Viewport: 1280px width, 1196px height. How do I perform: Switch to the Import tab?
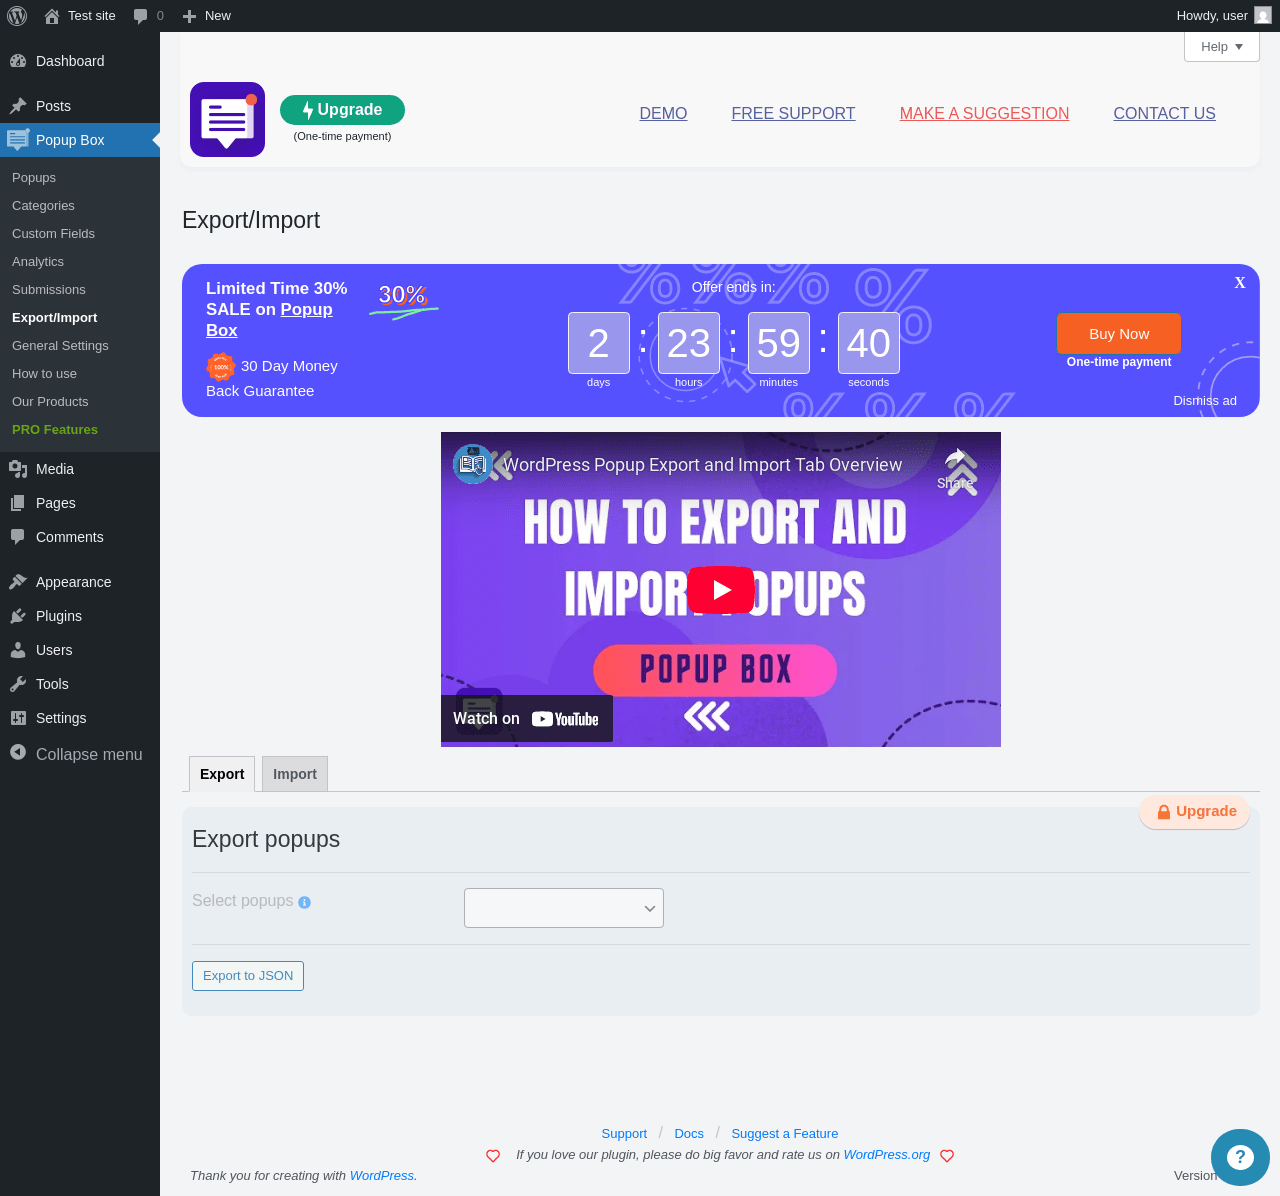pos(295,774)
